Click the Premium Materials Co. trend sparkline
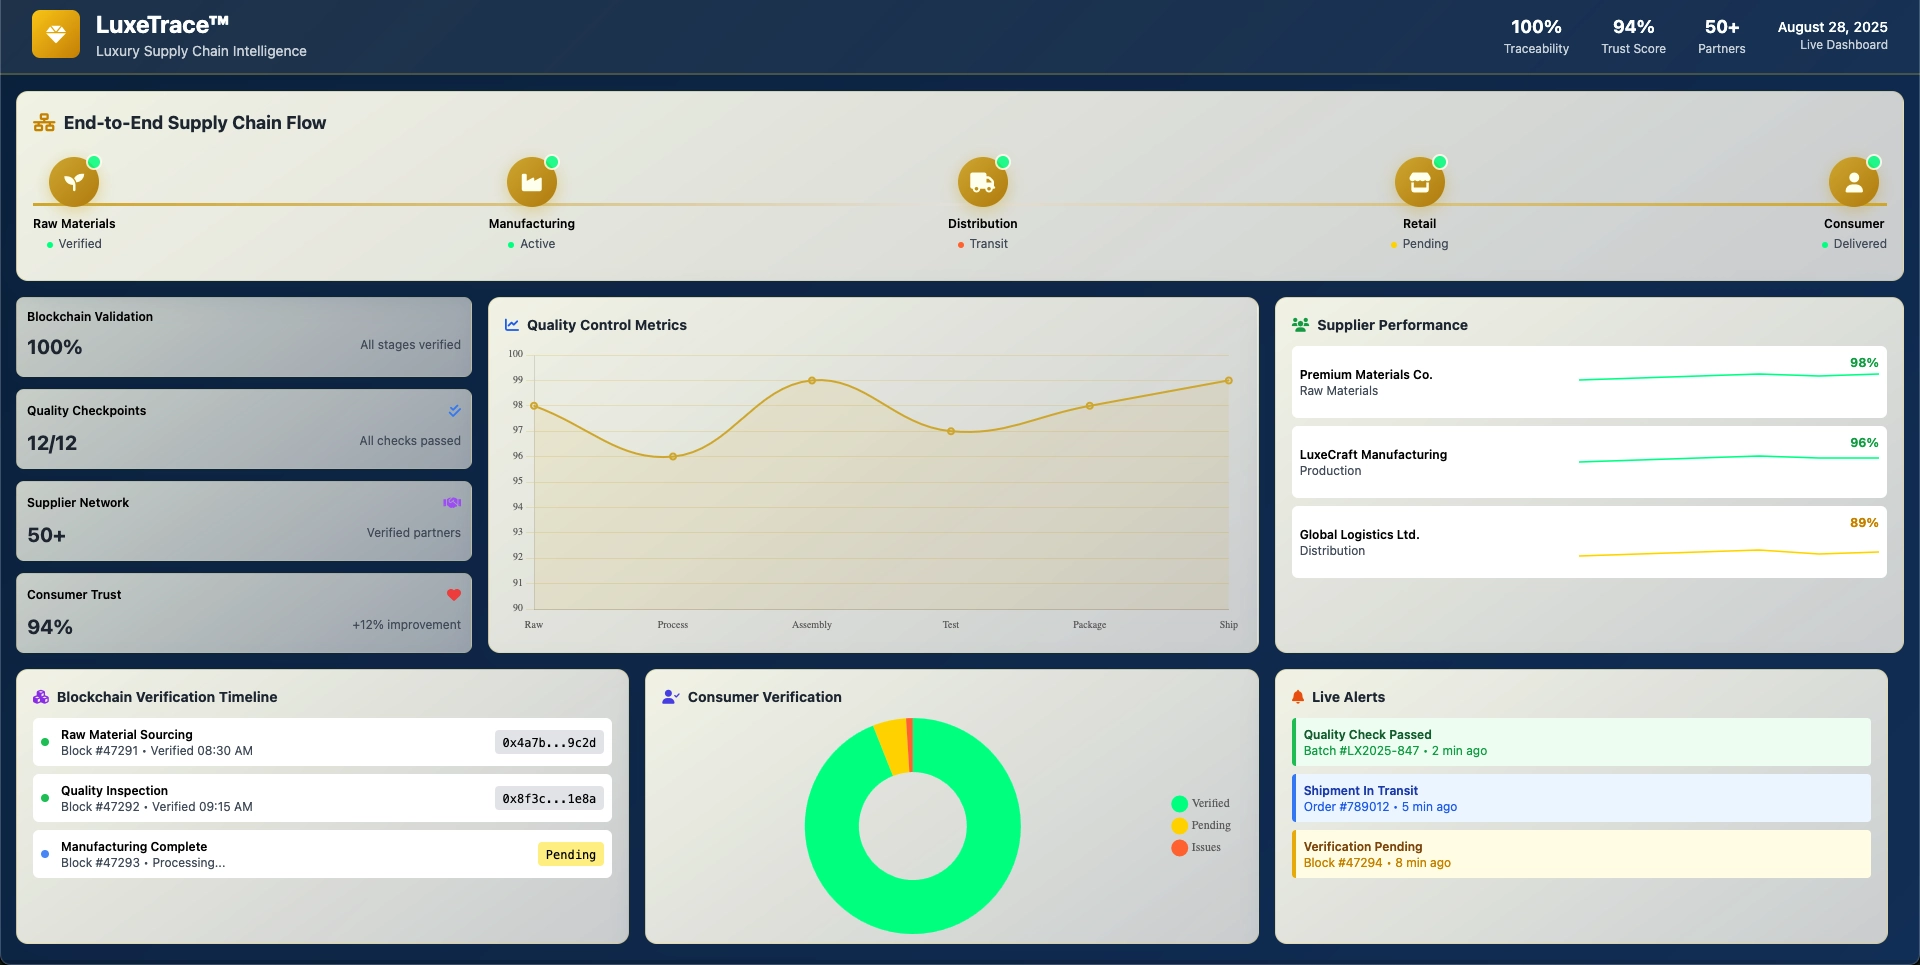Viewport: 1920px width, 965px height. [x=1728, y=379]
